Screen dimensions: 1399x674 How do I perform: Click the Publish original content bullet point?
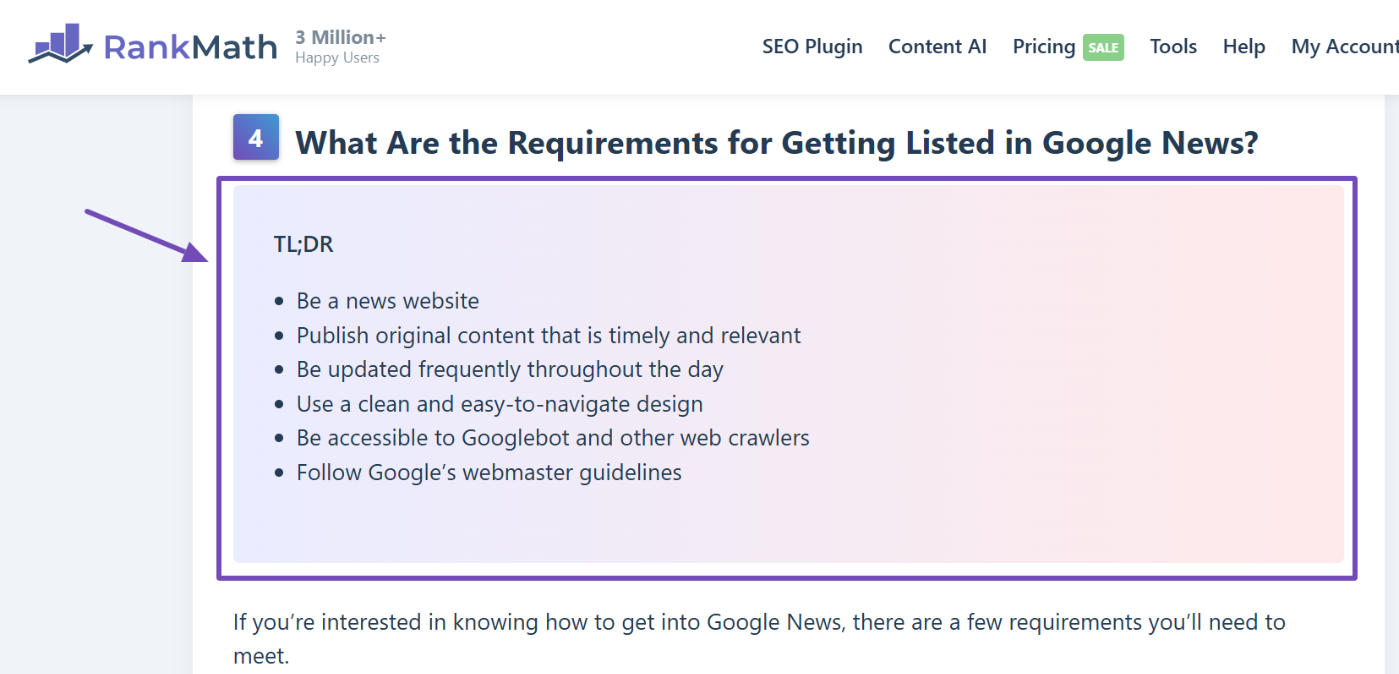point(548,335)
